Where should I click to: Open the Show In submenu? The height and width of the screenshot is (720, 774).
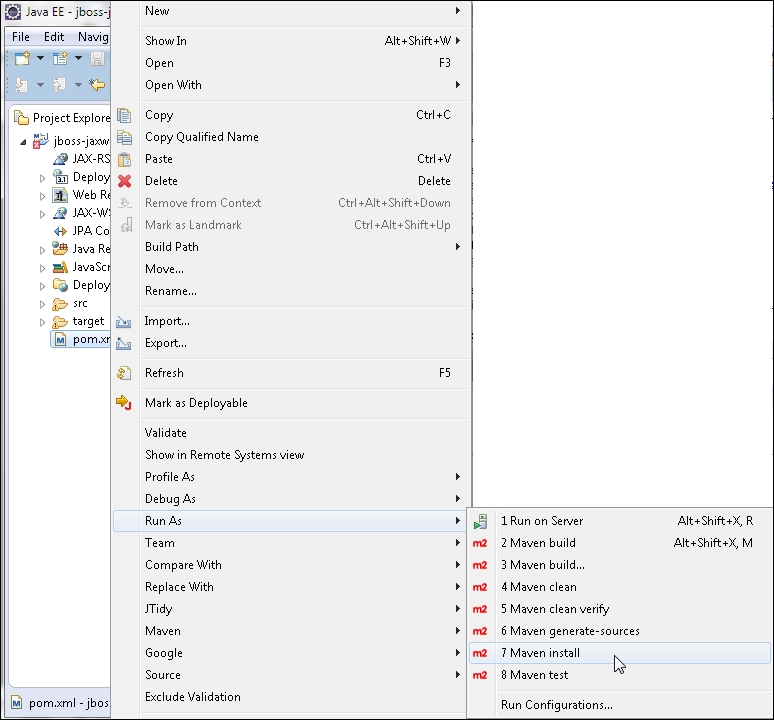click(290, 41)
